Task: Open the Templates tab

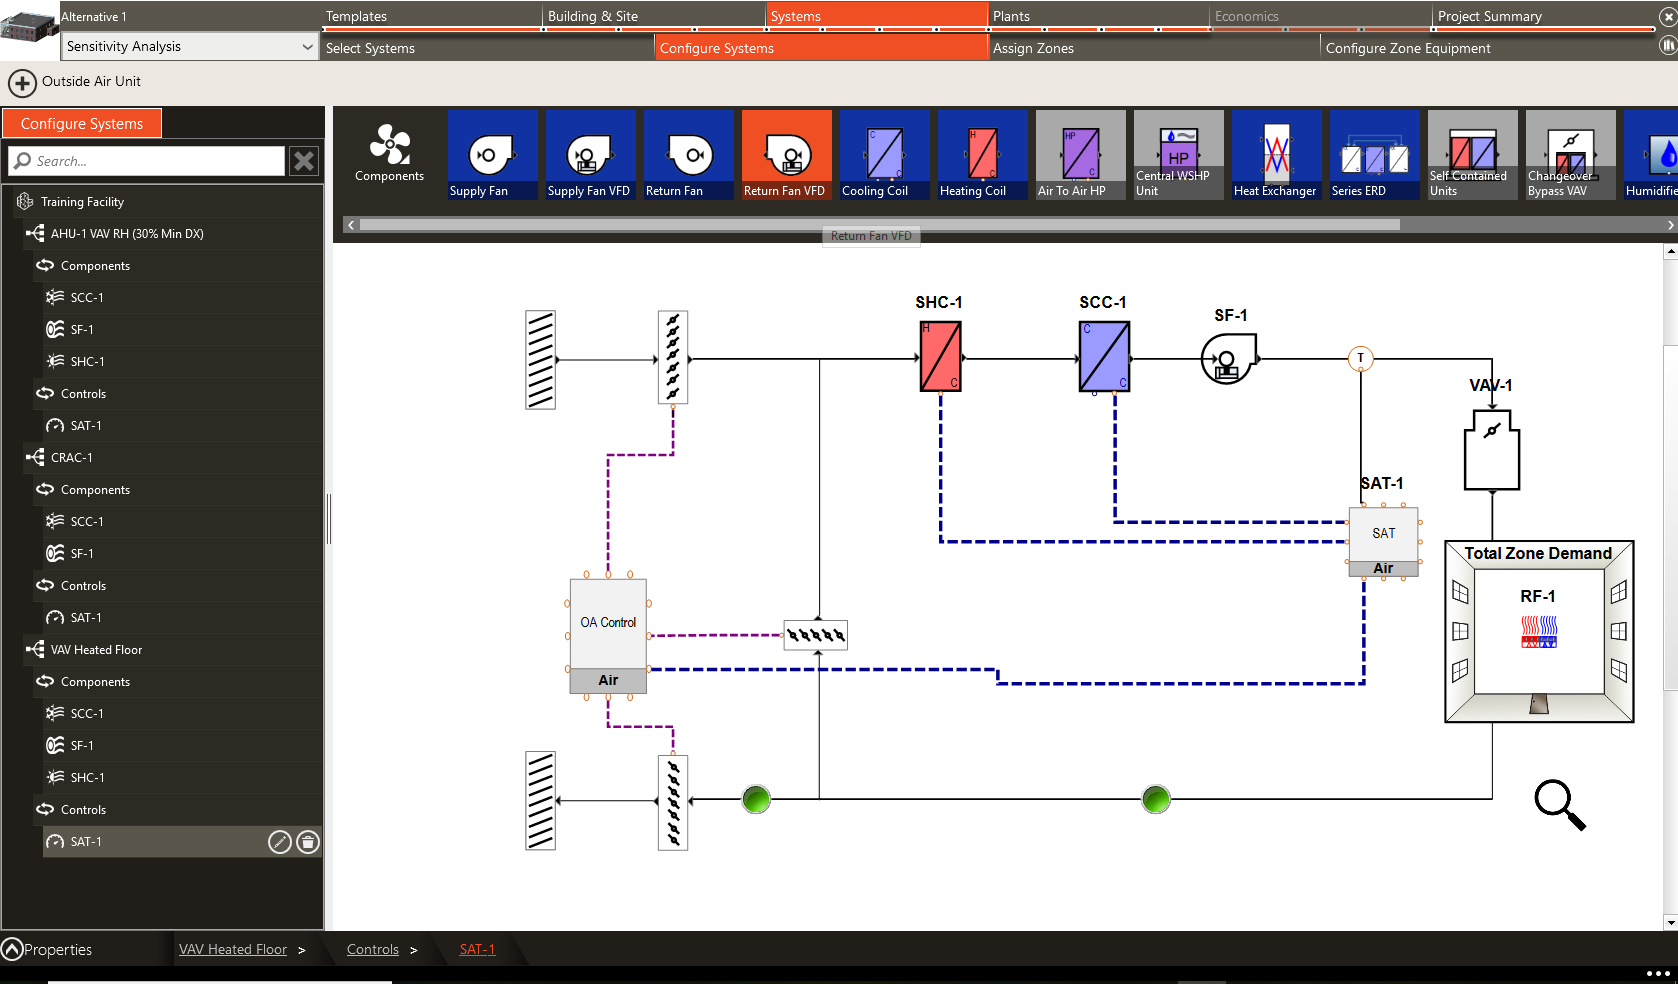Action: [x=432, y=16]
